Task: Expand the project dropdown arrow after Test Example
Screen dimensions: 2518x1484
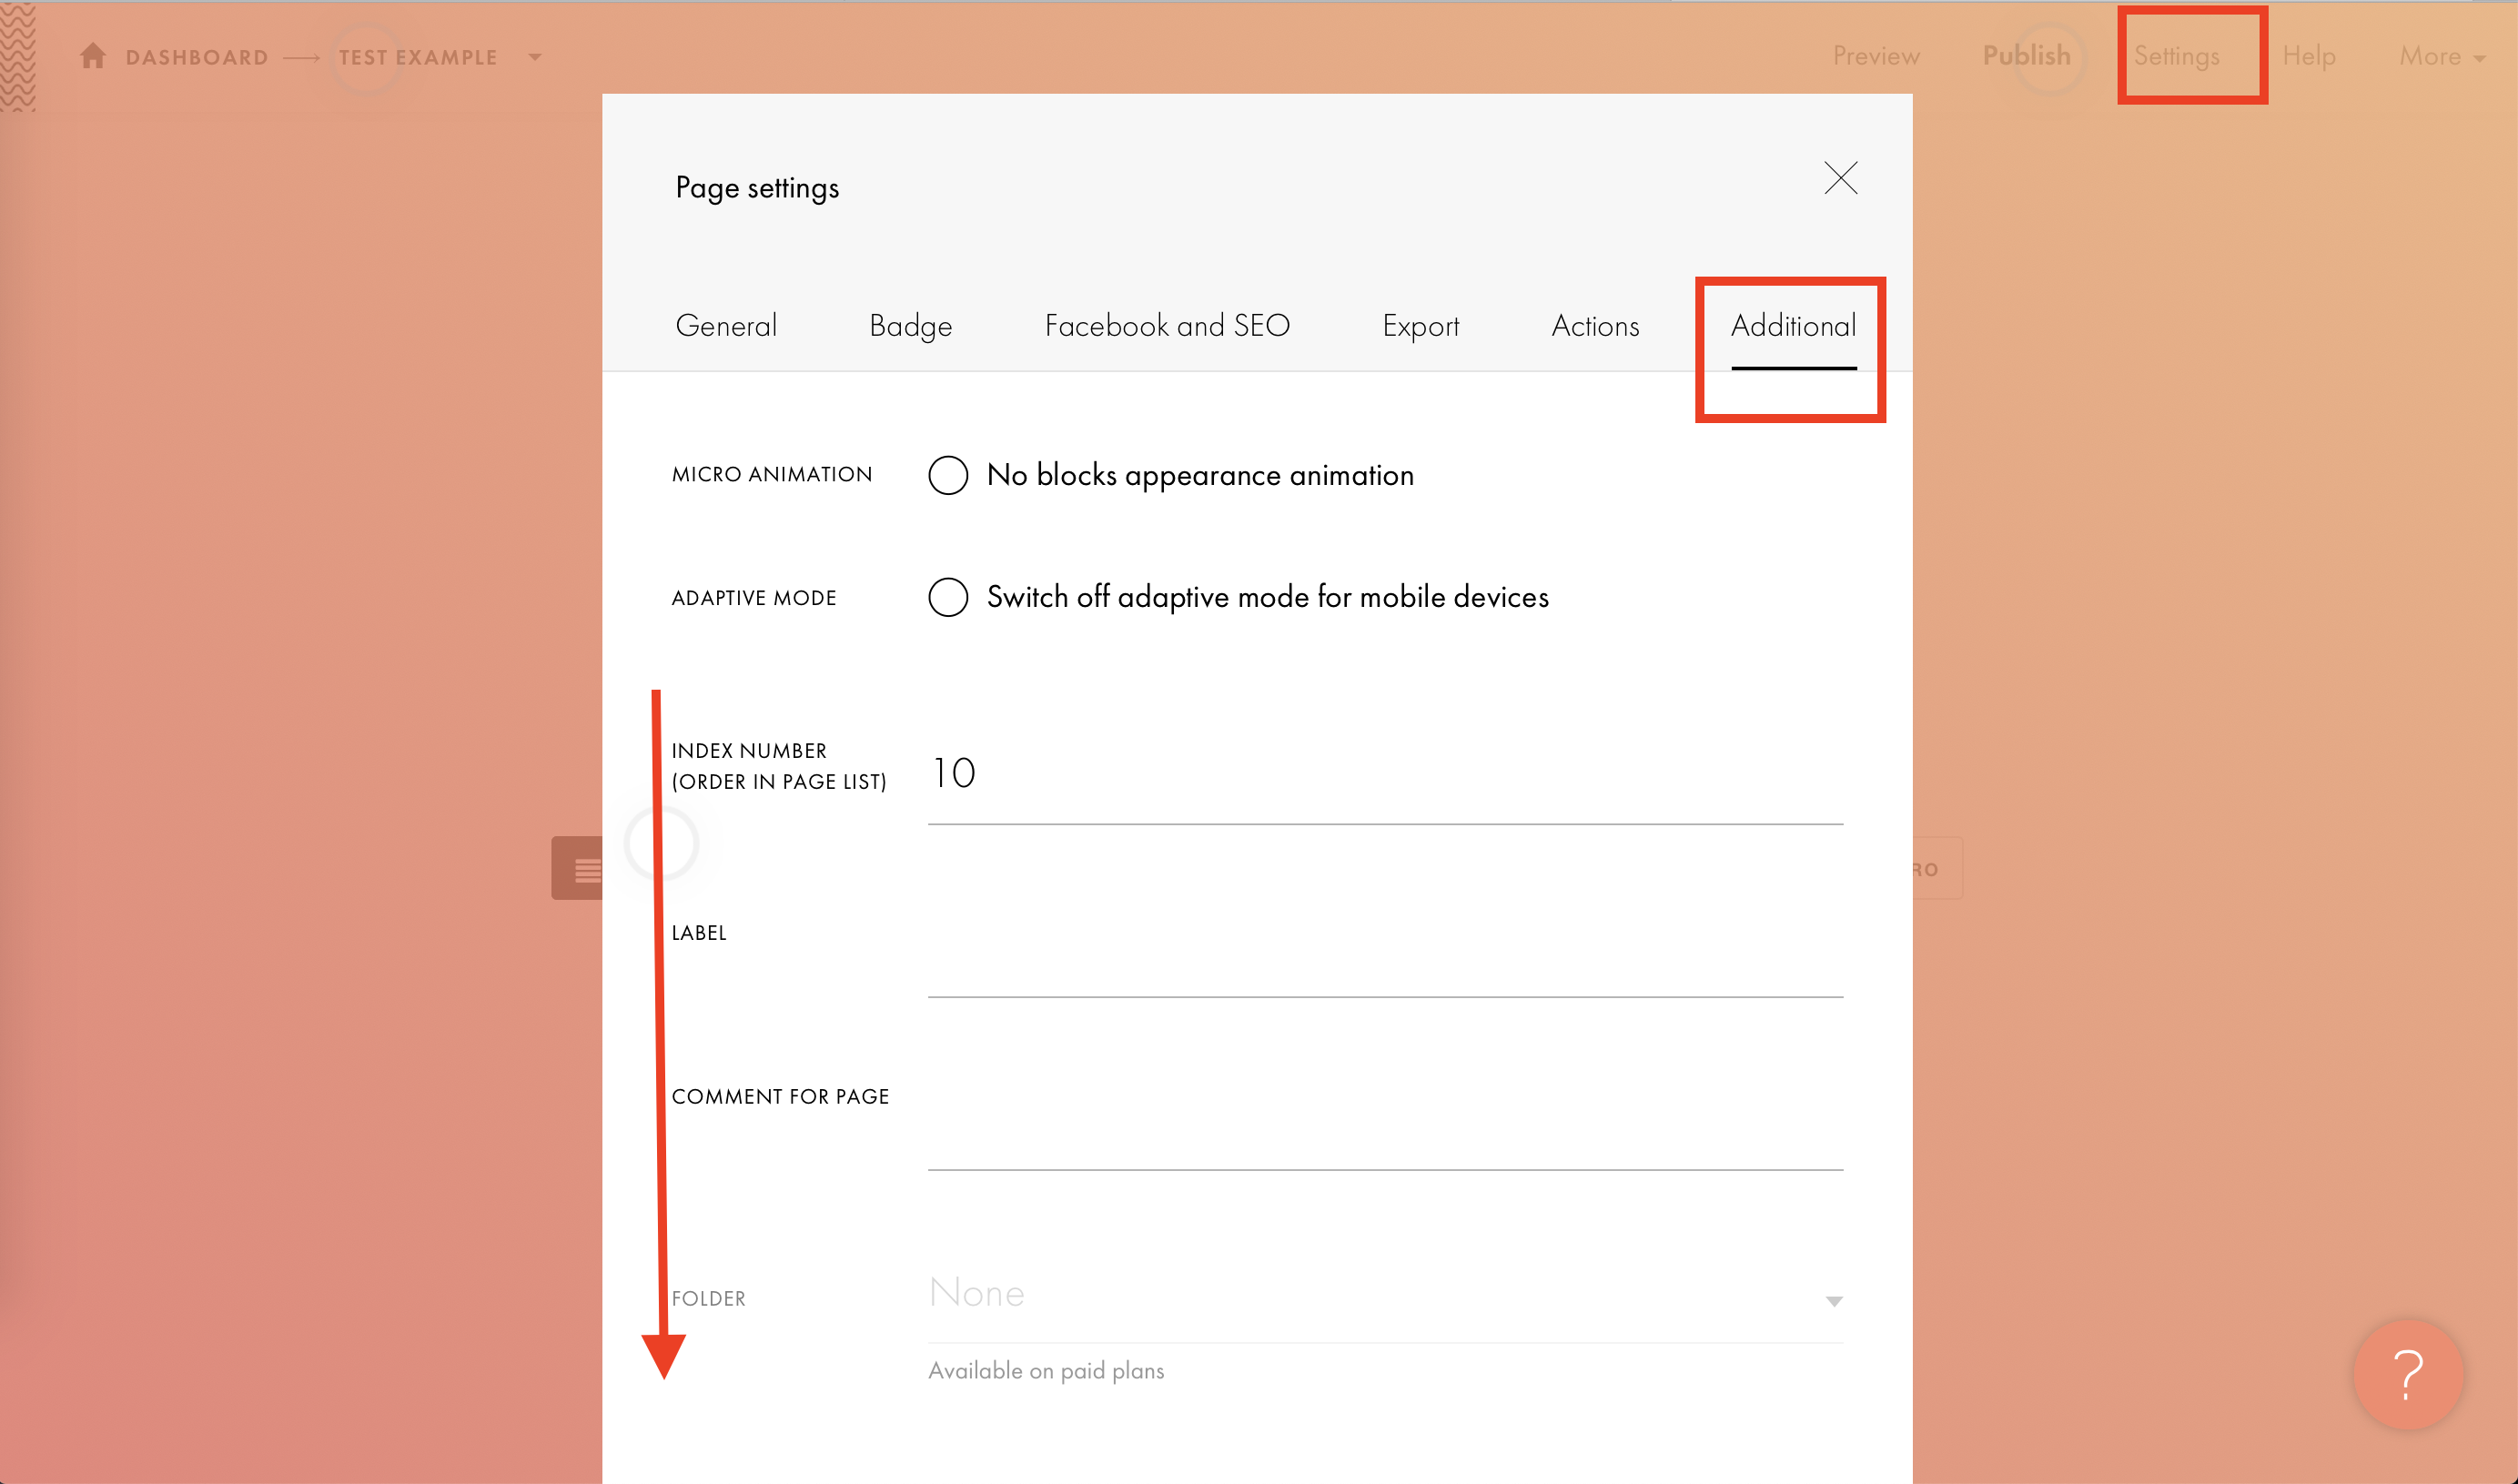Action: [535, 57]
